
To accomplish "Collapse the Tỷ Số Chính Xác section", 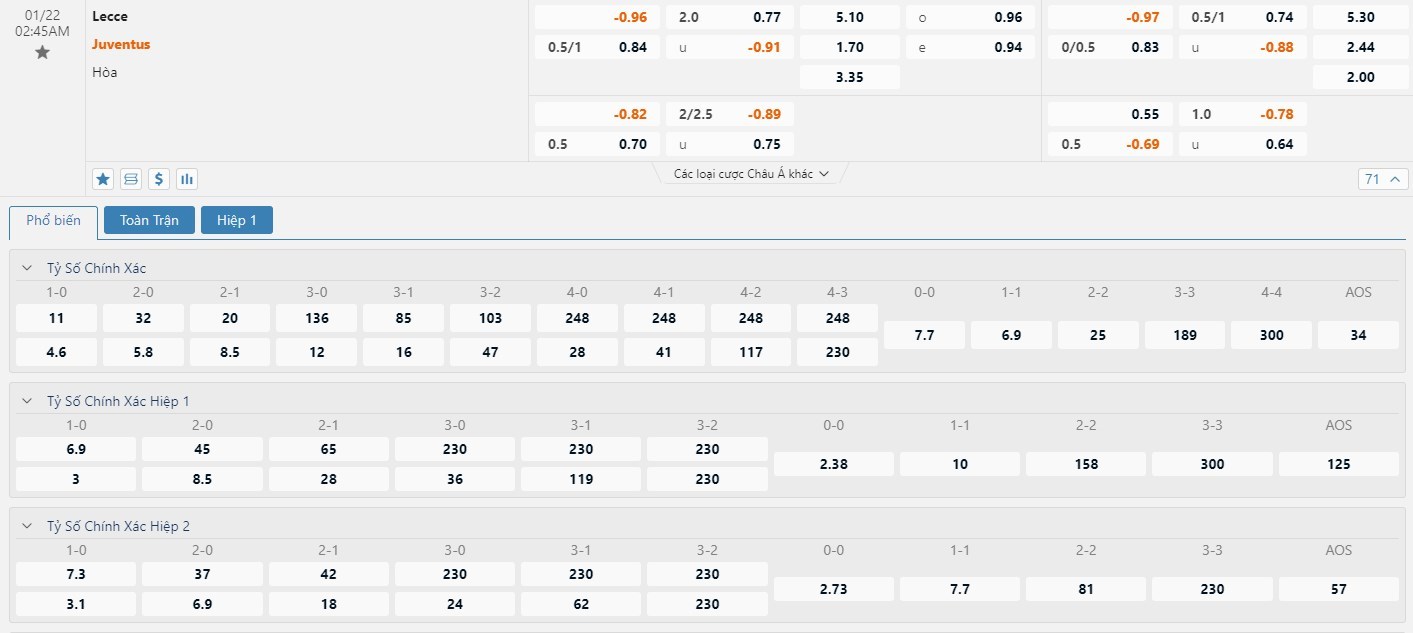I will click(x=27, y=268).
